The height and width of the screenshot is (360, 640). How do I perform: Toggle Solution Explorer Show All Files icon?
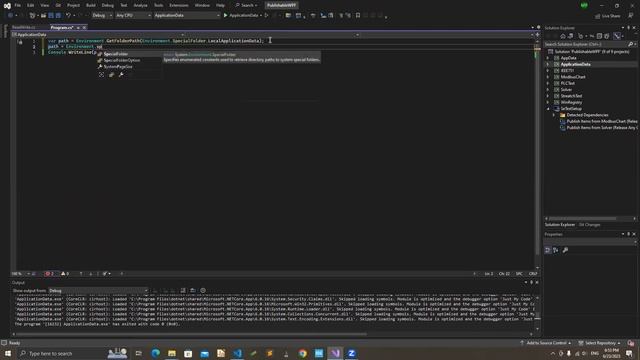[x=607, y=36]
